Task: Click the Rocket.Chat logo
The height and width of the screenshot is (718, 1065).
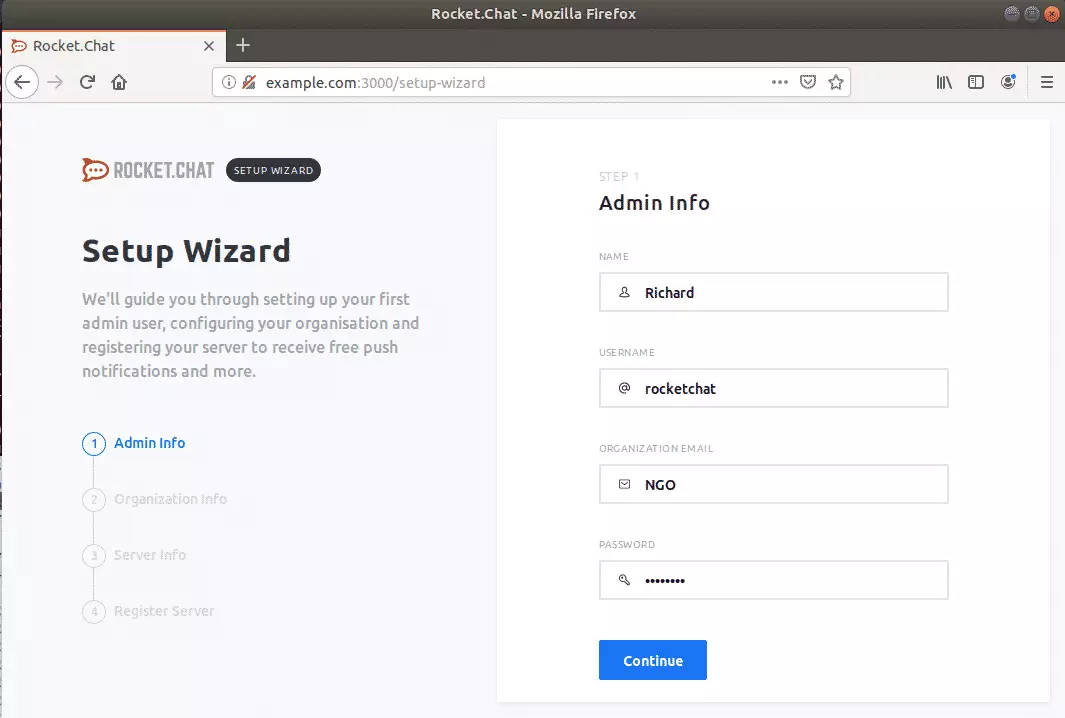Action: click(148, 170)
